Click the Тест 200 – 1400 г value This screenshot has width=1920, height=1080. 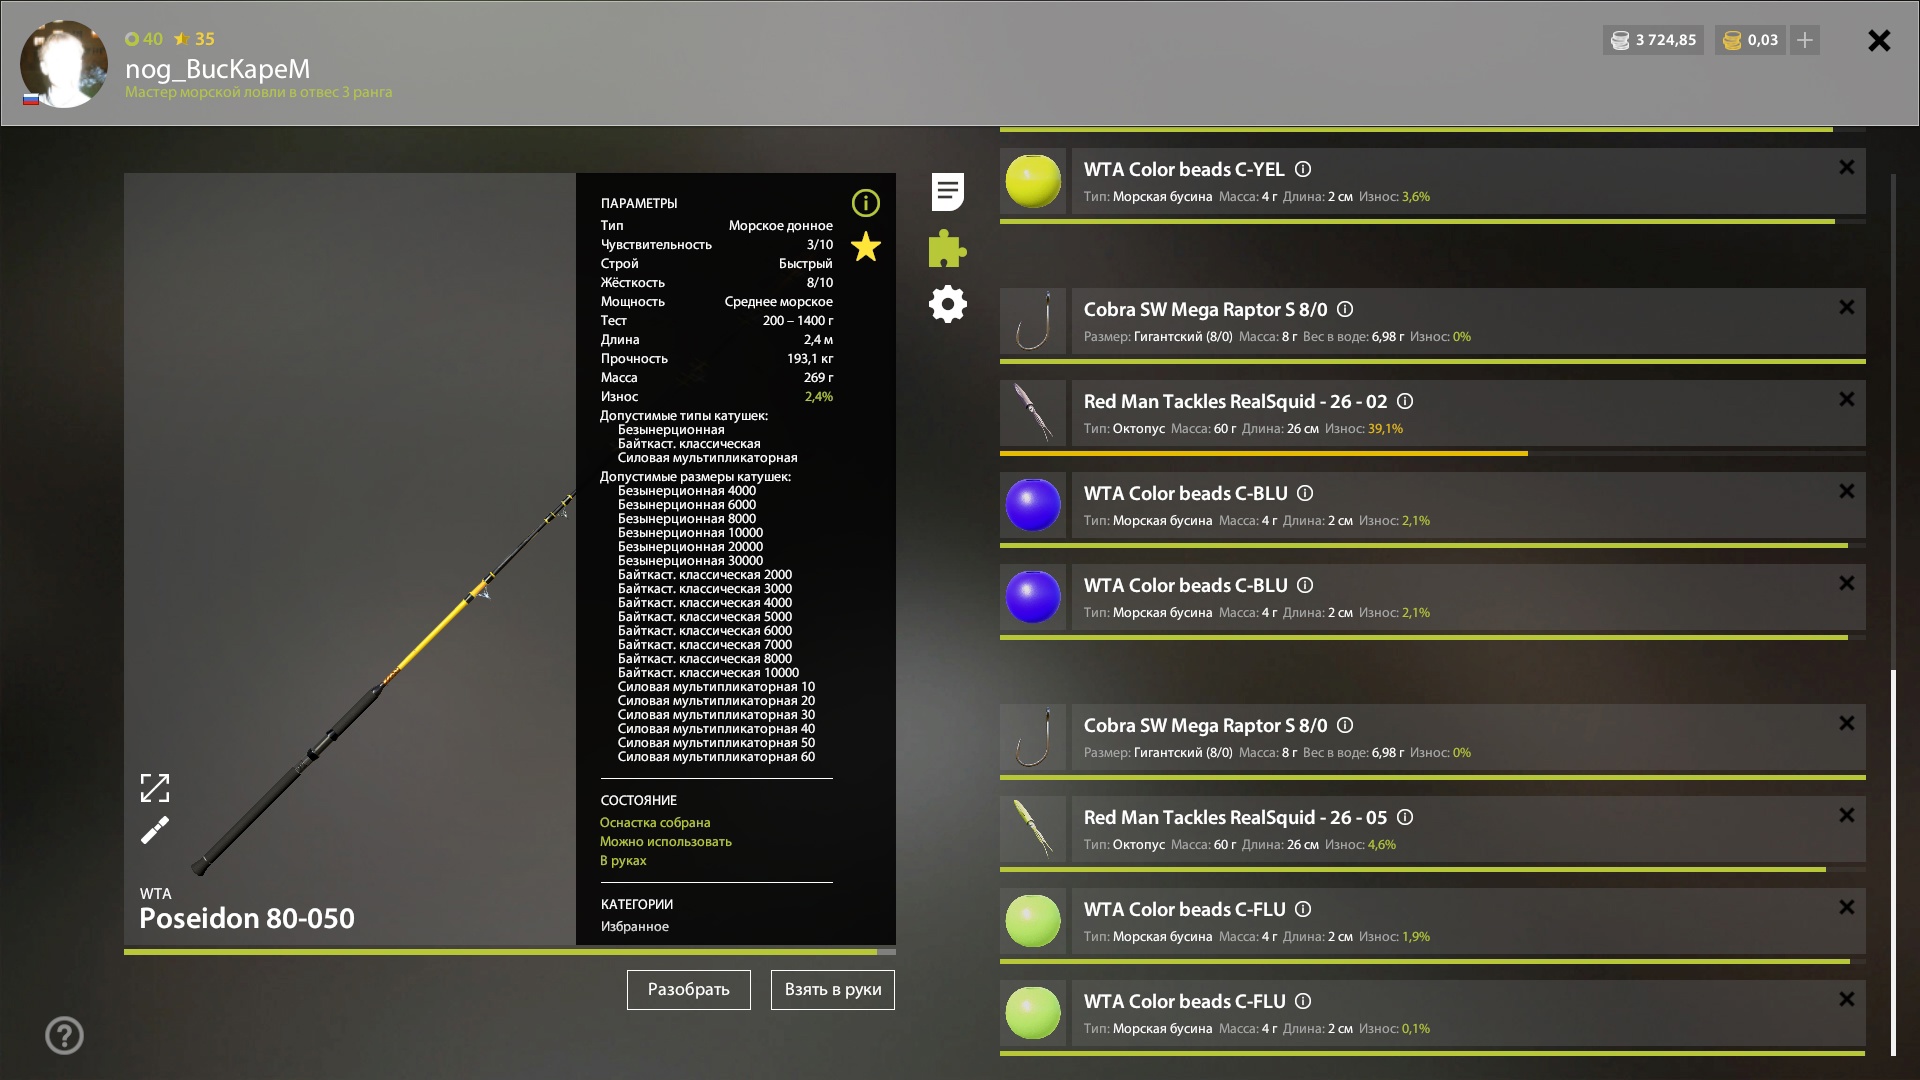coord(798,321)
